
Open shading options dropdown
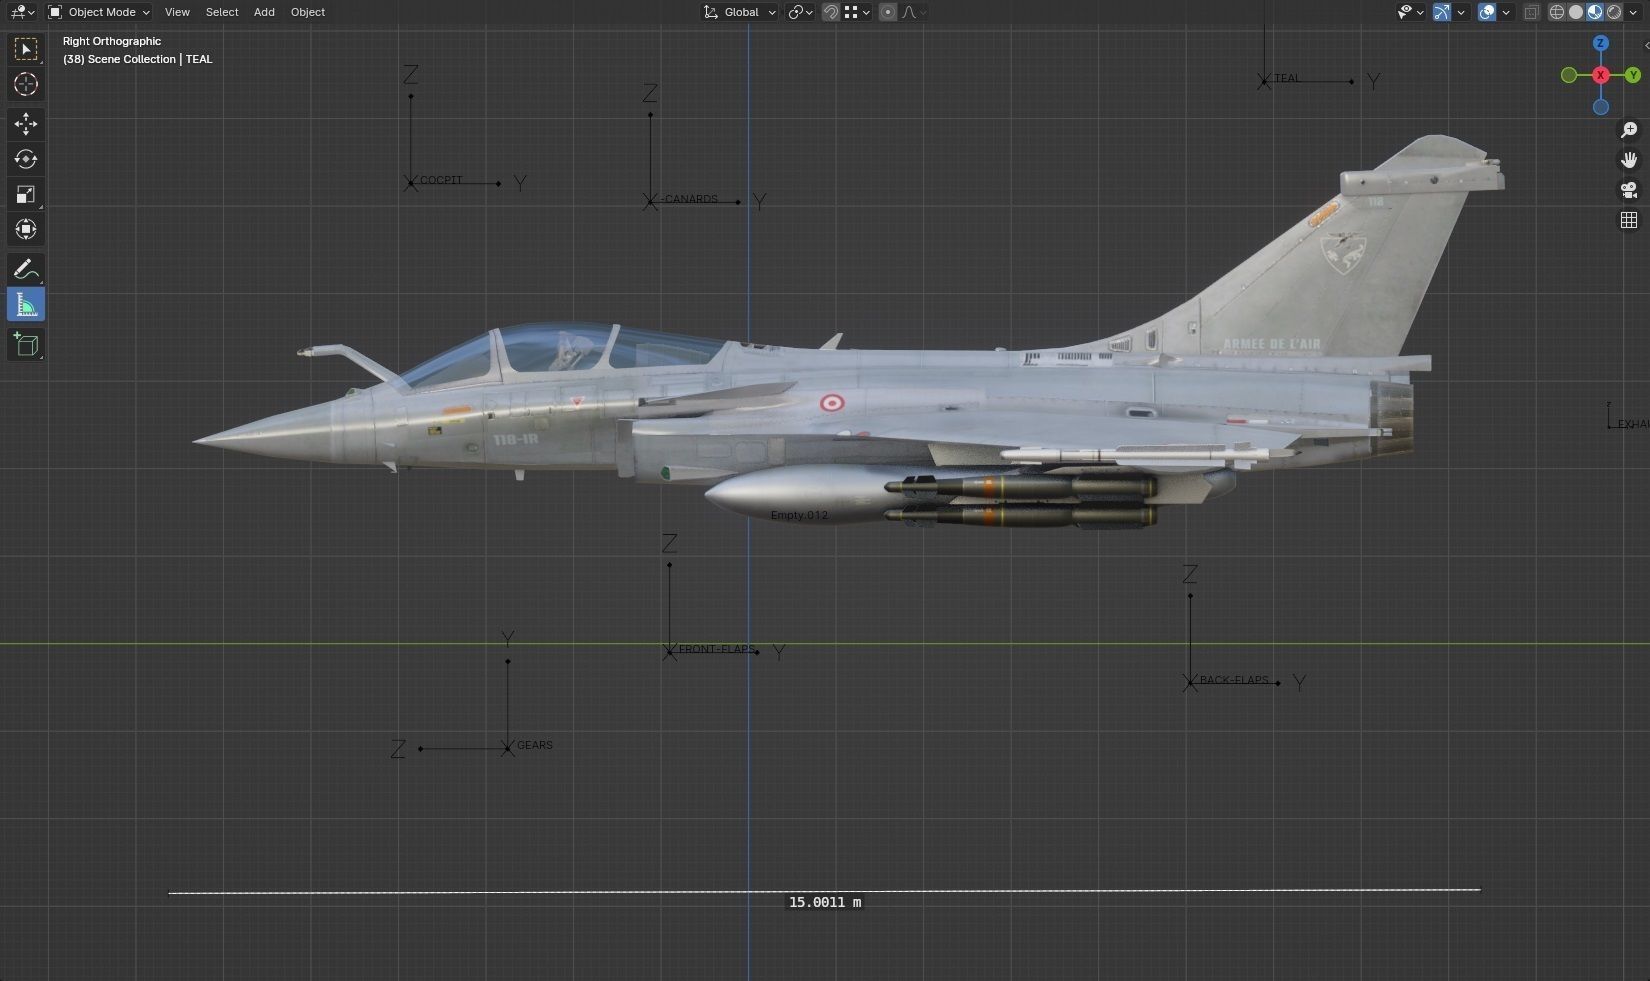click(x=1634, y=12)
